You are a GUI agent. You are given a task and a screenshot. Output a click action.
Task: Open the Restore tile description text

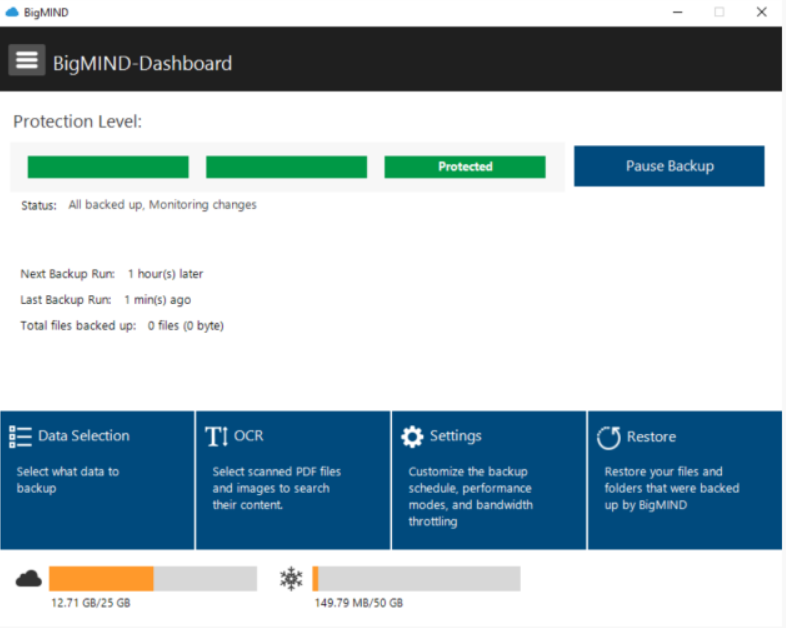coord(672,488)
